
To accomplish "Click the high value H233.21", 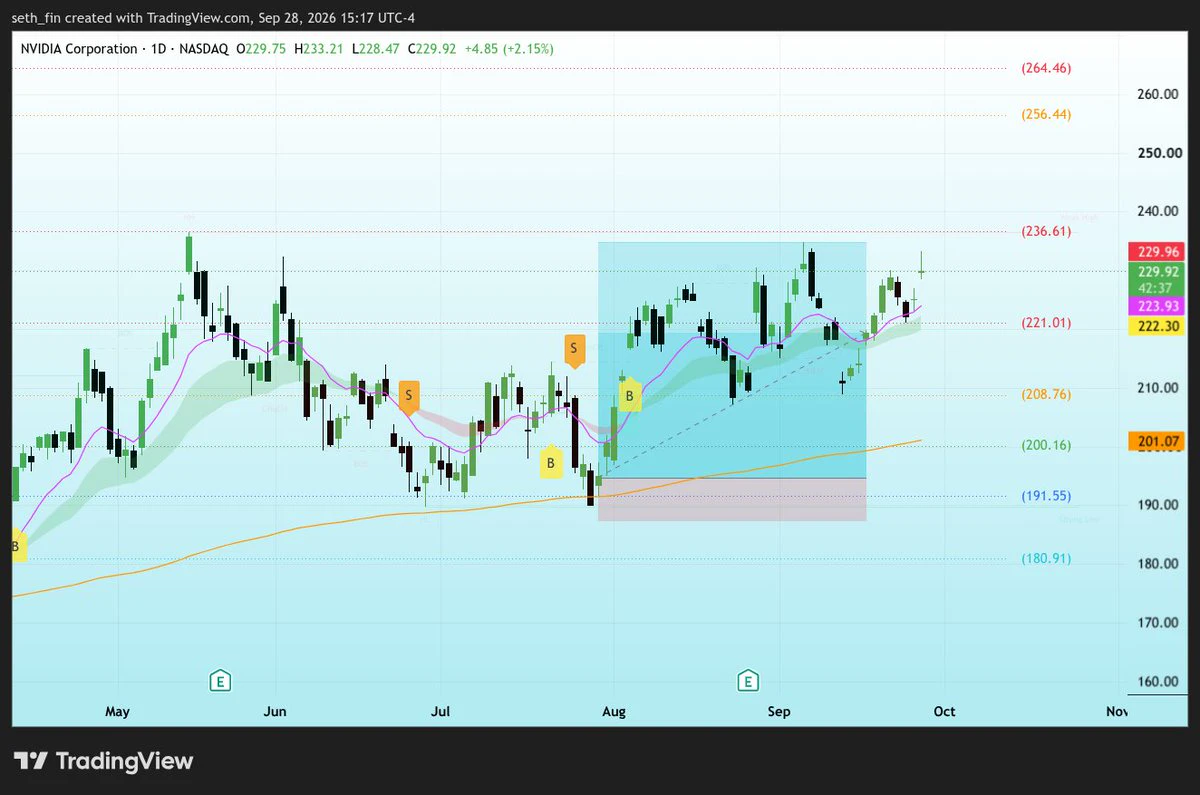I will (317, 49).
